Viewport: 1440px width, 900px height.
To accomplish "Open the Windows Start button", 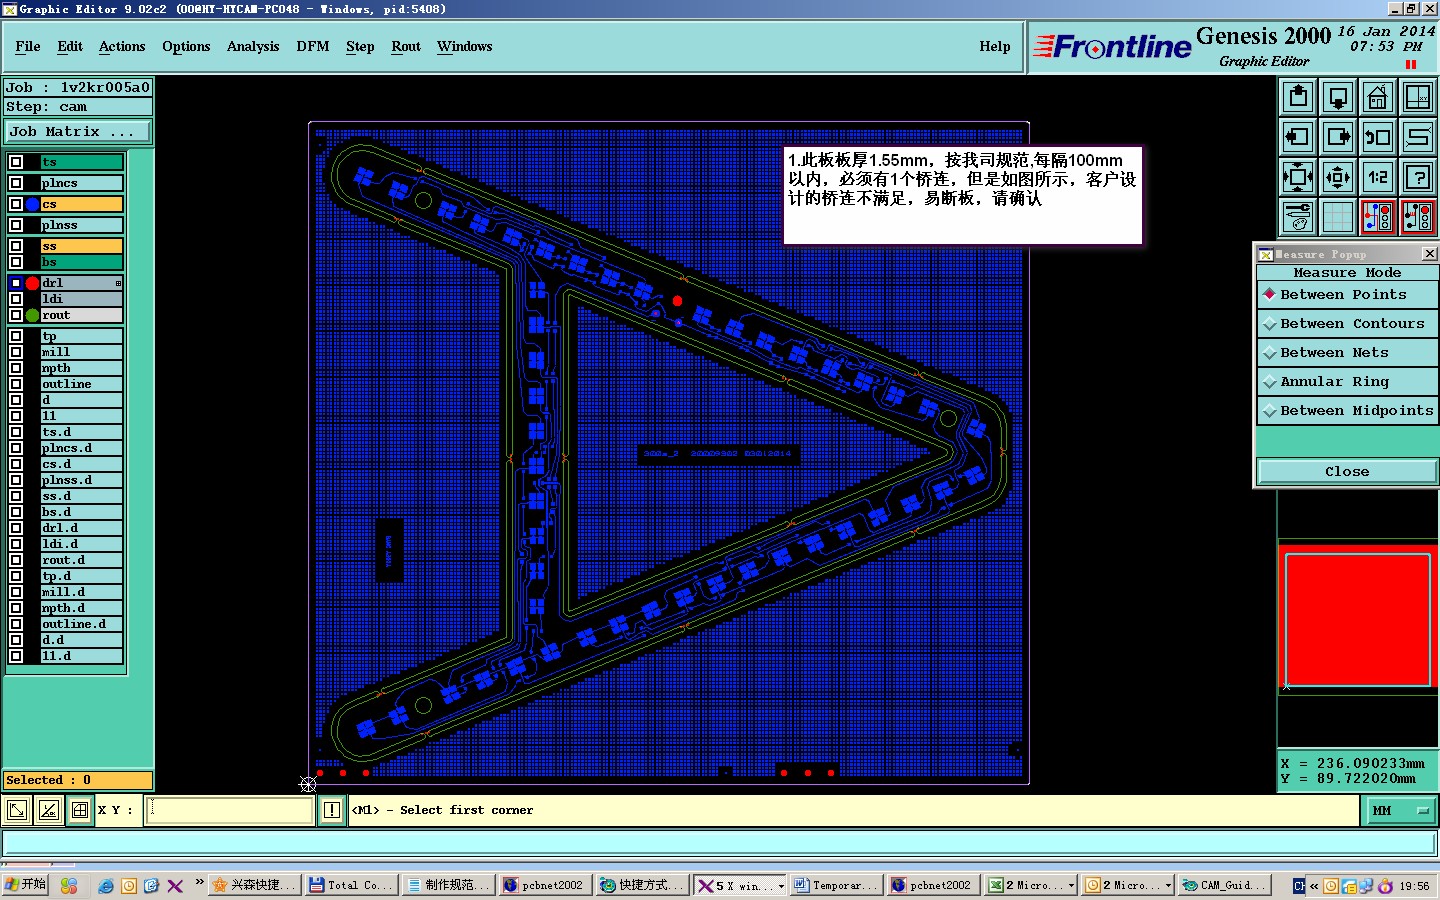I will pyautogui.click(x=26, y=885).
